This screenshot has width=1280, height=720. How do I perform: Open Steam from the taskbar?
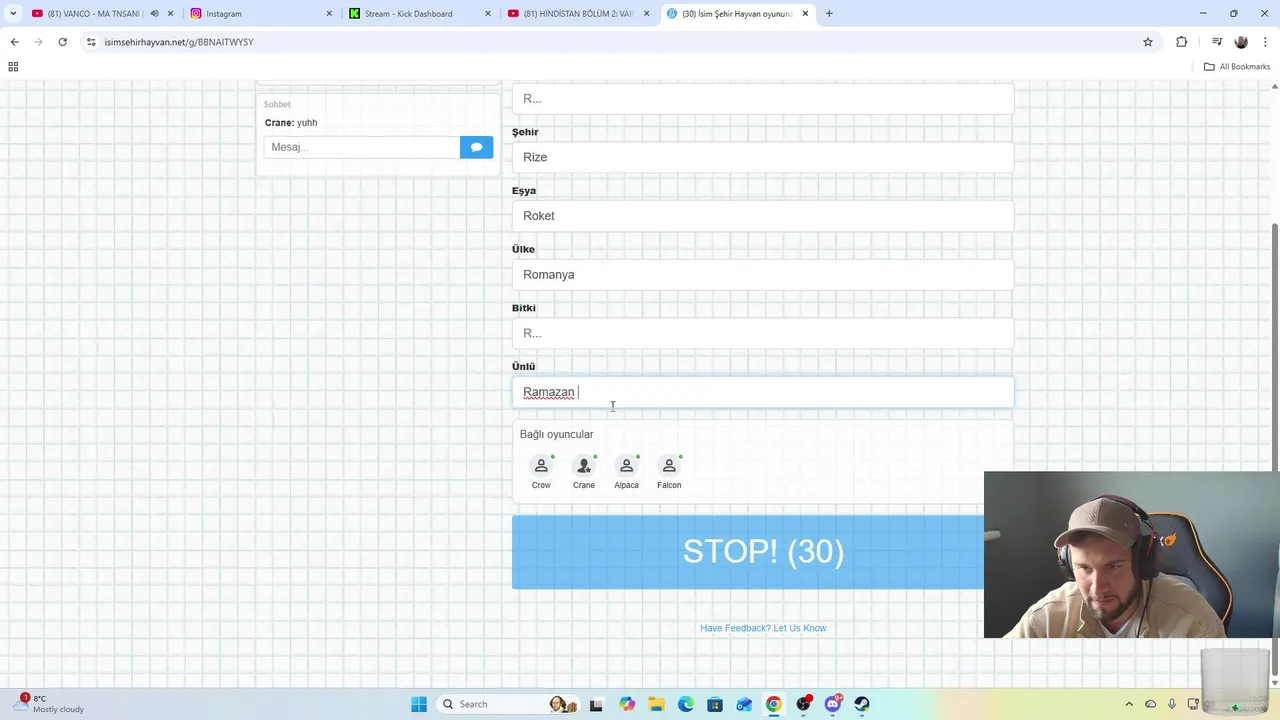pyautogui.click(x=862, y=704)
